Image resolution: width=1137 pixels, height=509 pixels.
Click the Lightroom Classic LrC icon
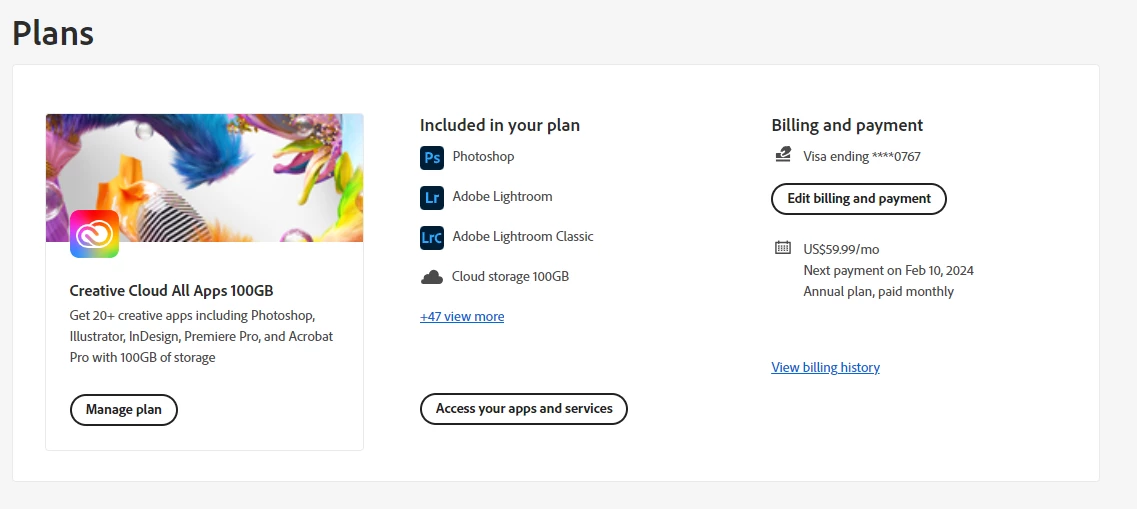pyautogui.click(x=431, y=237)
